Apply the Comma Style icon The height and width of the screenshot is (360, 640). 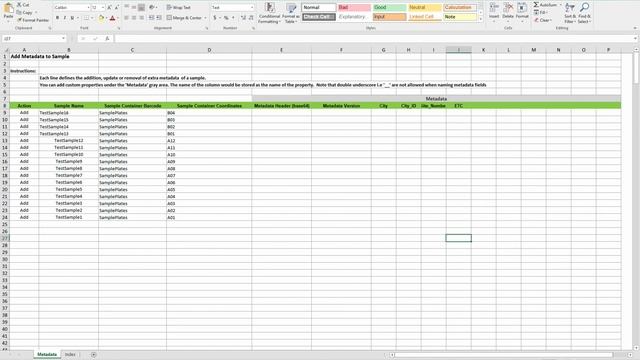point(233,18)
